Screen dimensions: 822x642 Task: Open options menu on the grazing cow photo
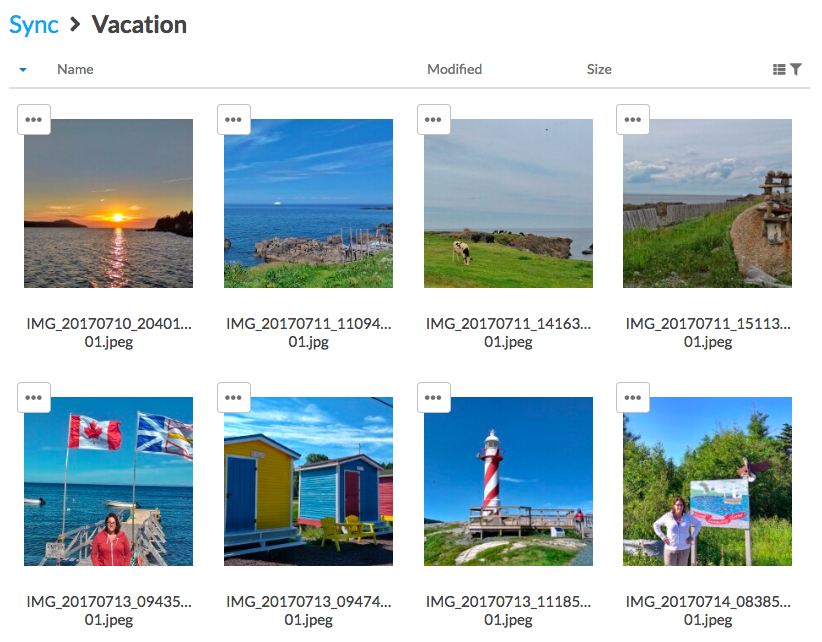click(433, 119)
